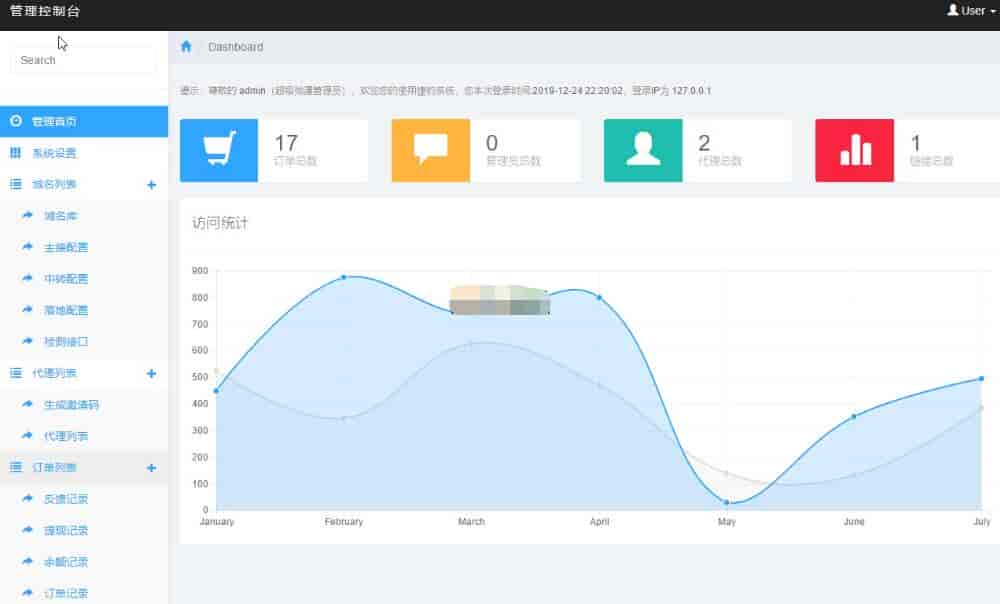Open 主域配置 in the sidebar
Viewport: 1000px width, 604px height.
click(66, 247)
